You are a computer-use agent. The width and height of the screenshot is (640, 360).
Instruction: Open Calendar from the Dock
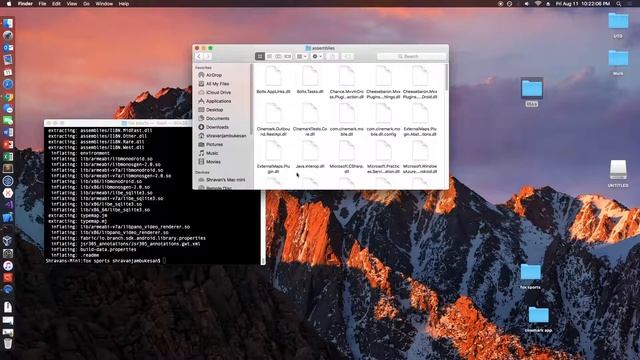pyautogui.click(x=8, y=72)
